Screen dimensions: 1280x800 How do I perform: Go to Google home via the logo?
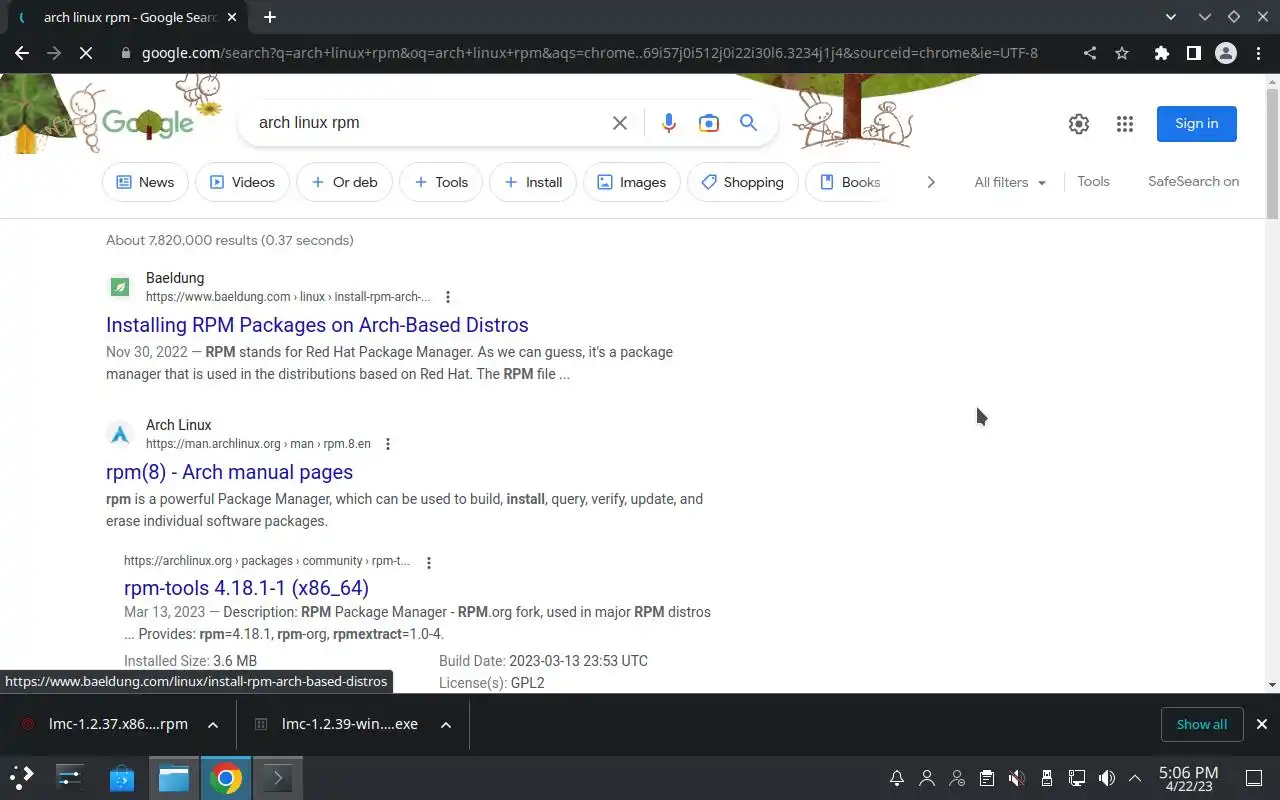tap(148, 123)
